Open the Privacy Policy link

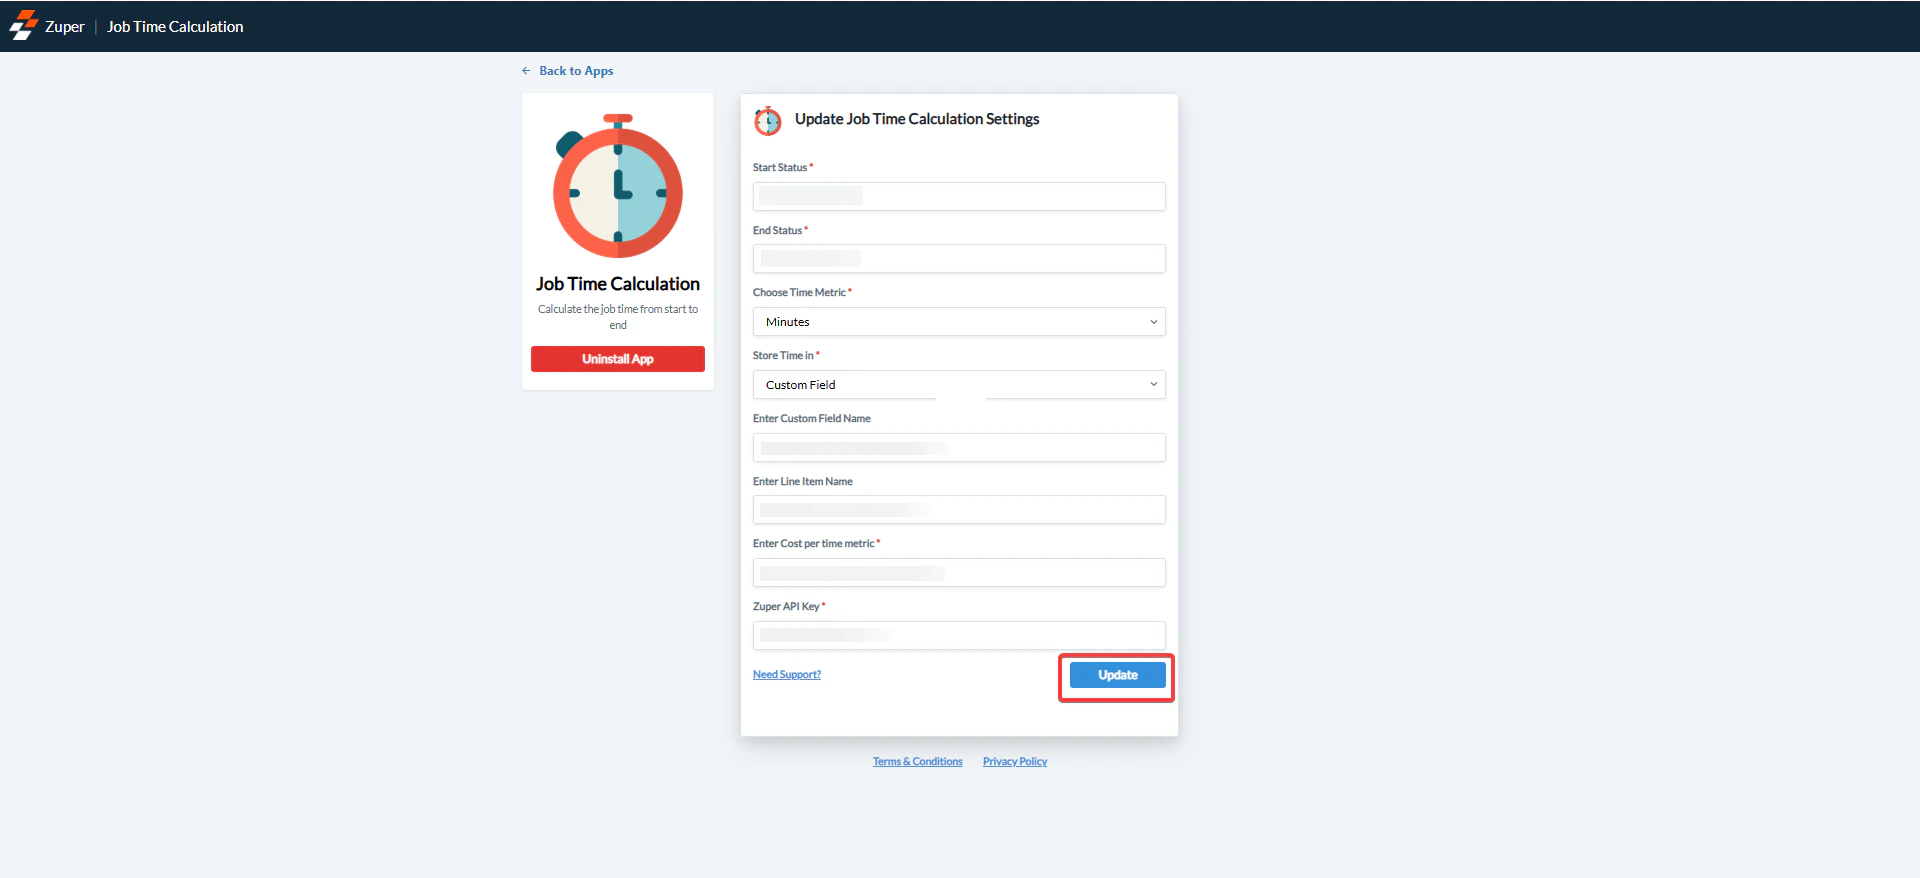[1015, 762]
